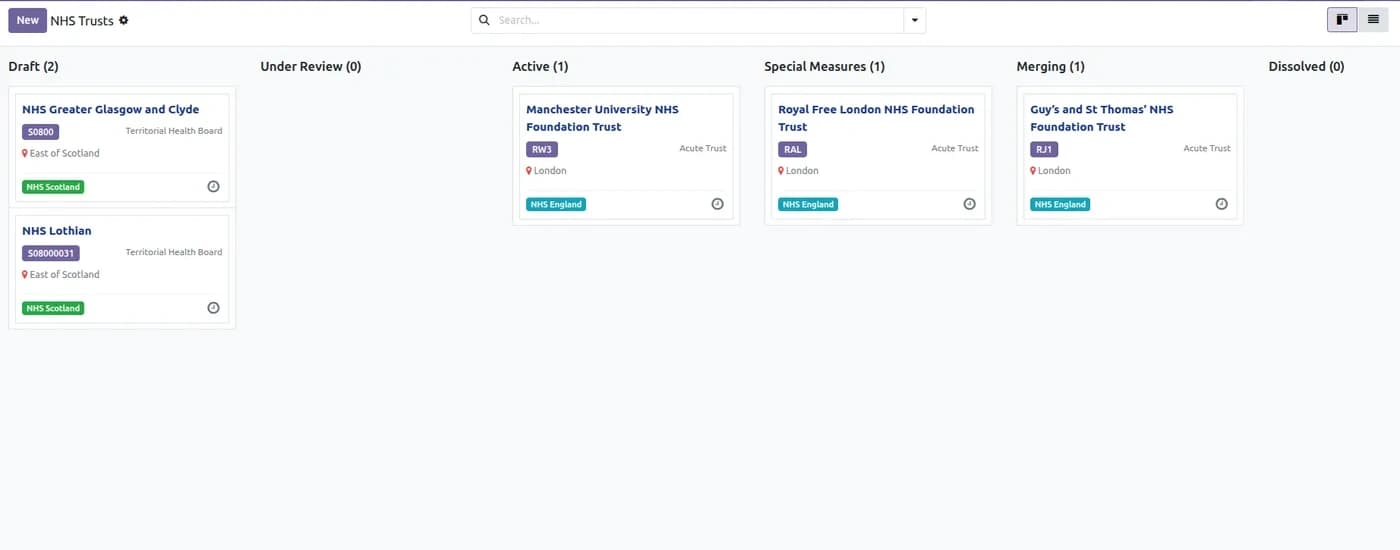
Task: Click Acute Trust label on Royal Free card
Action: click(x=955, y=148)
